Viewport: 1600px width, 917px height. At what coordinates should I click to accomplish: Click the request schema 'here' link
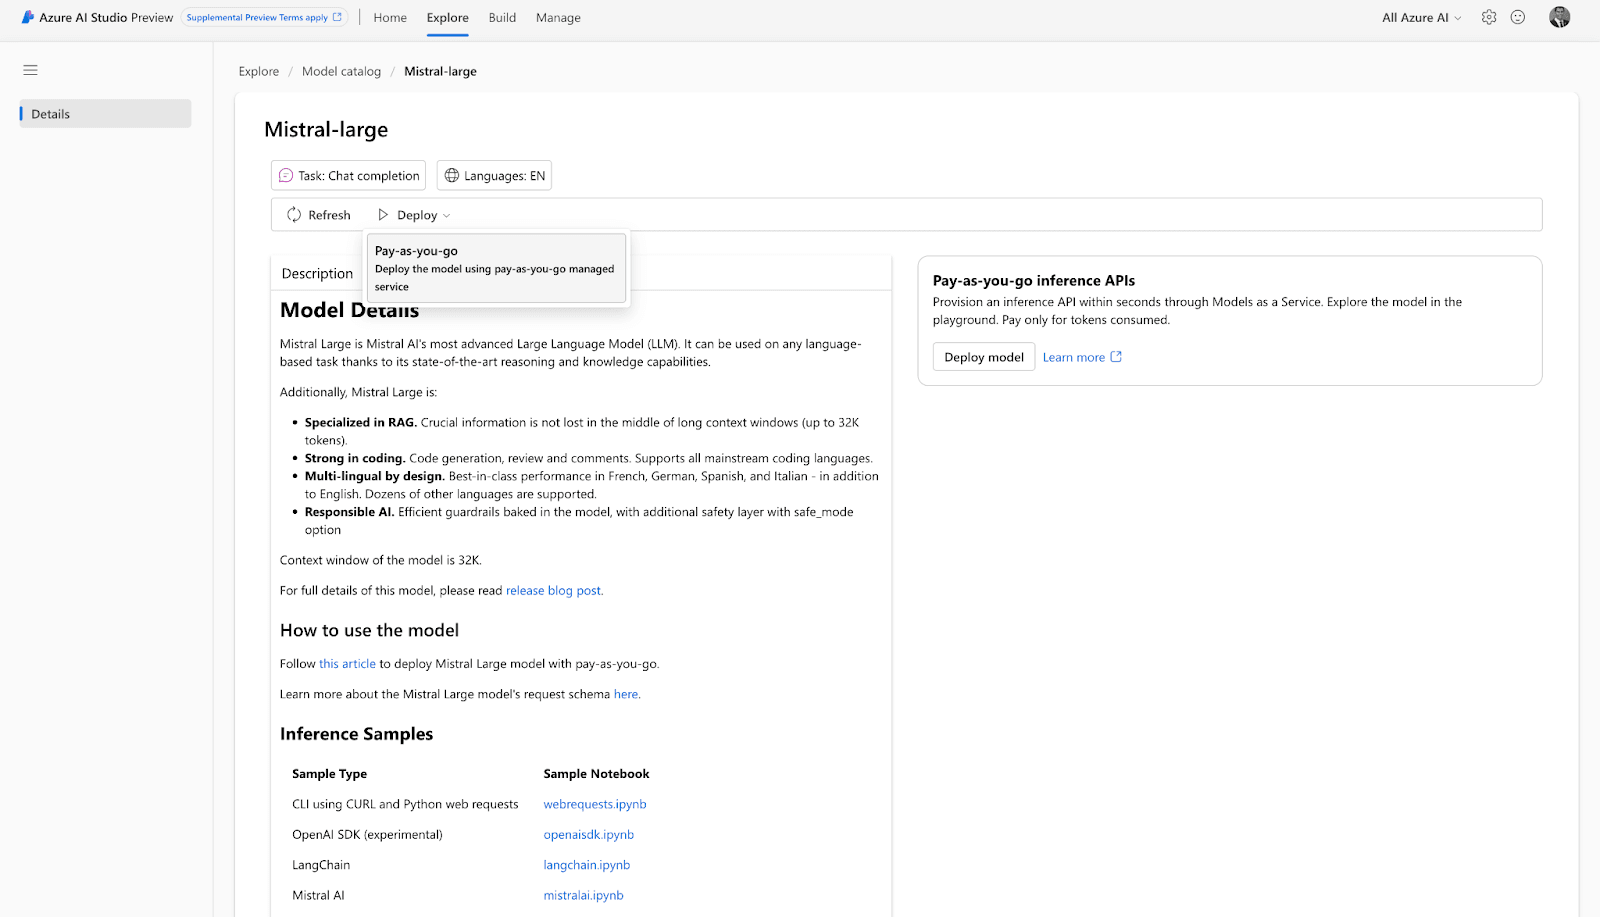[x=626, y=694]
